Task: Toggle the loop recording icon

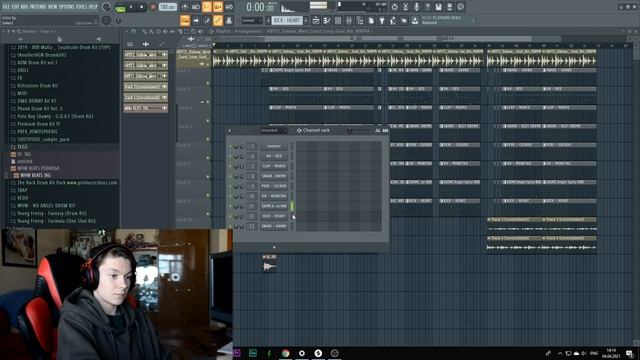Action: pyautogui.click(x=229, y=7)
